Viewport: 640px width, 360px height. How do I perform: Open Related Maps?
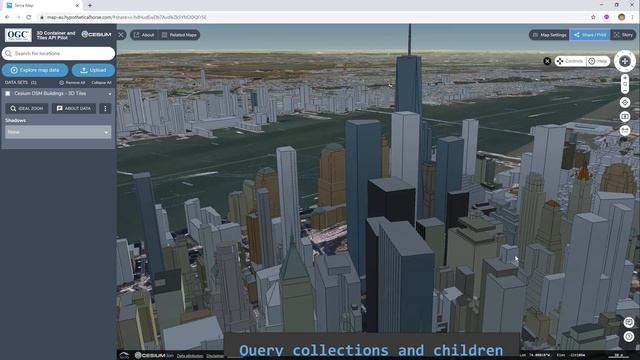tap(179, 35)
